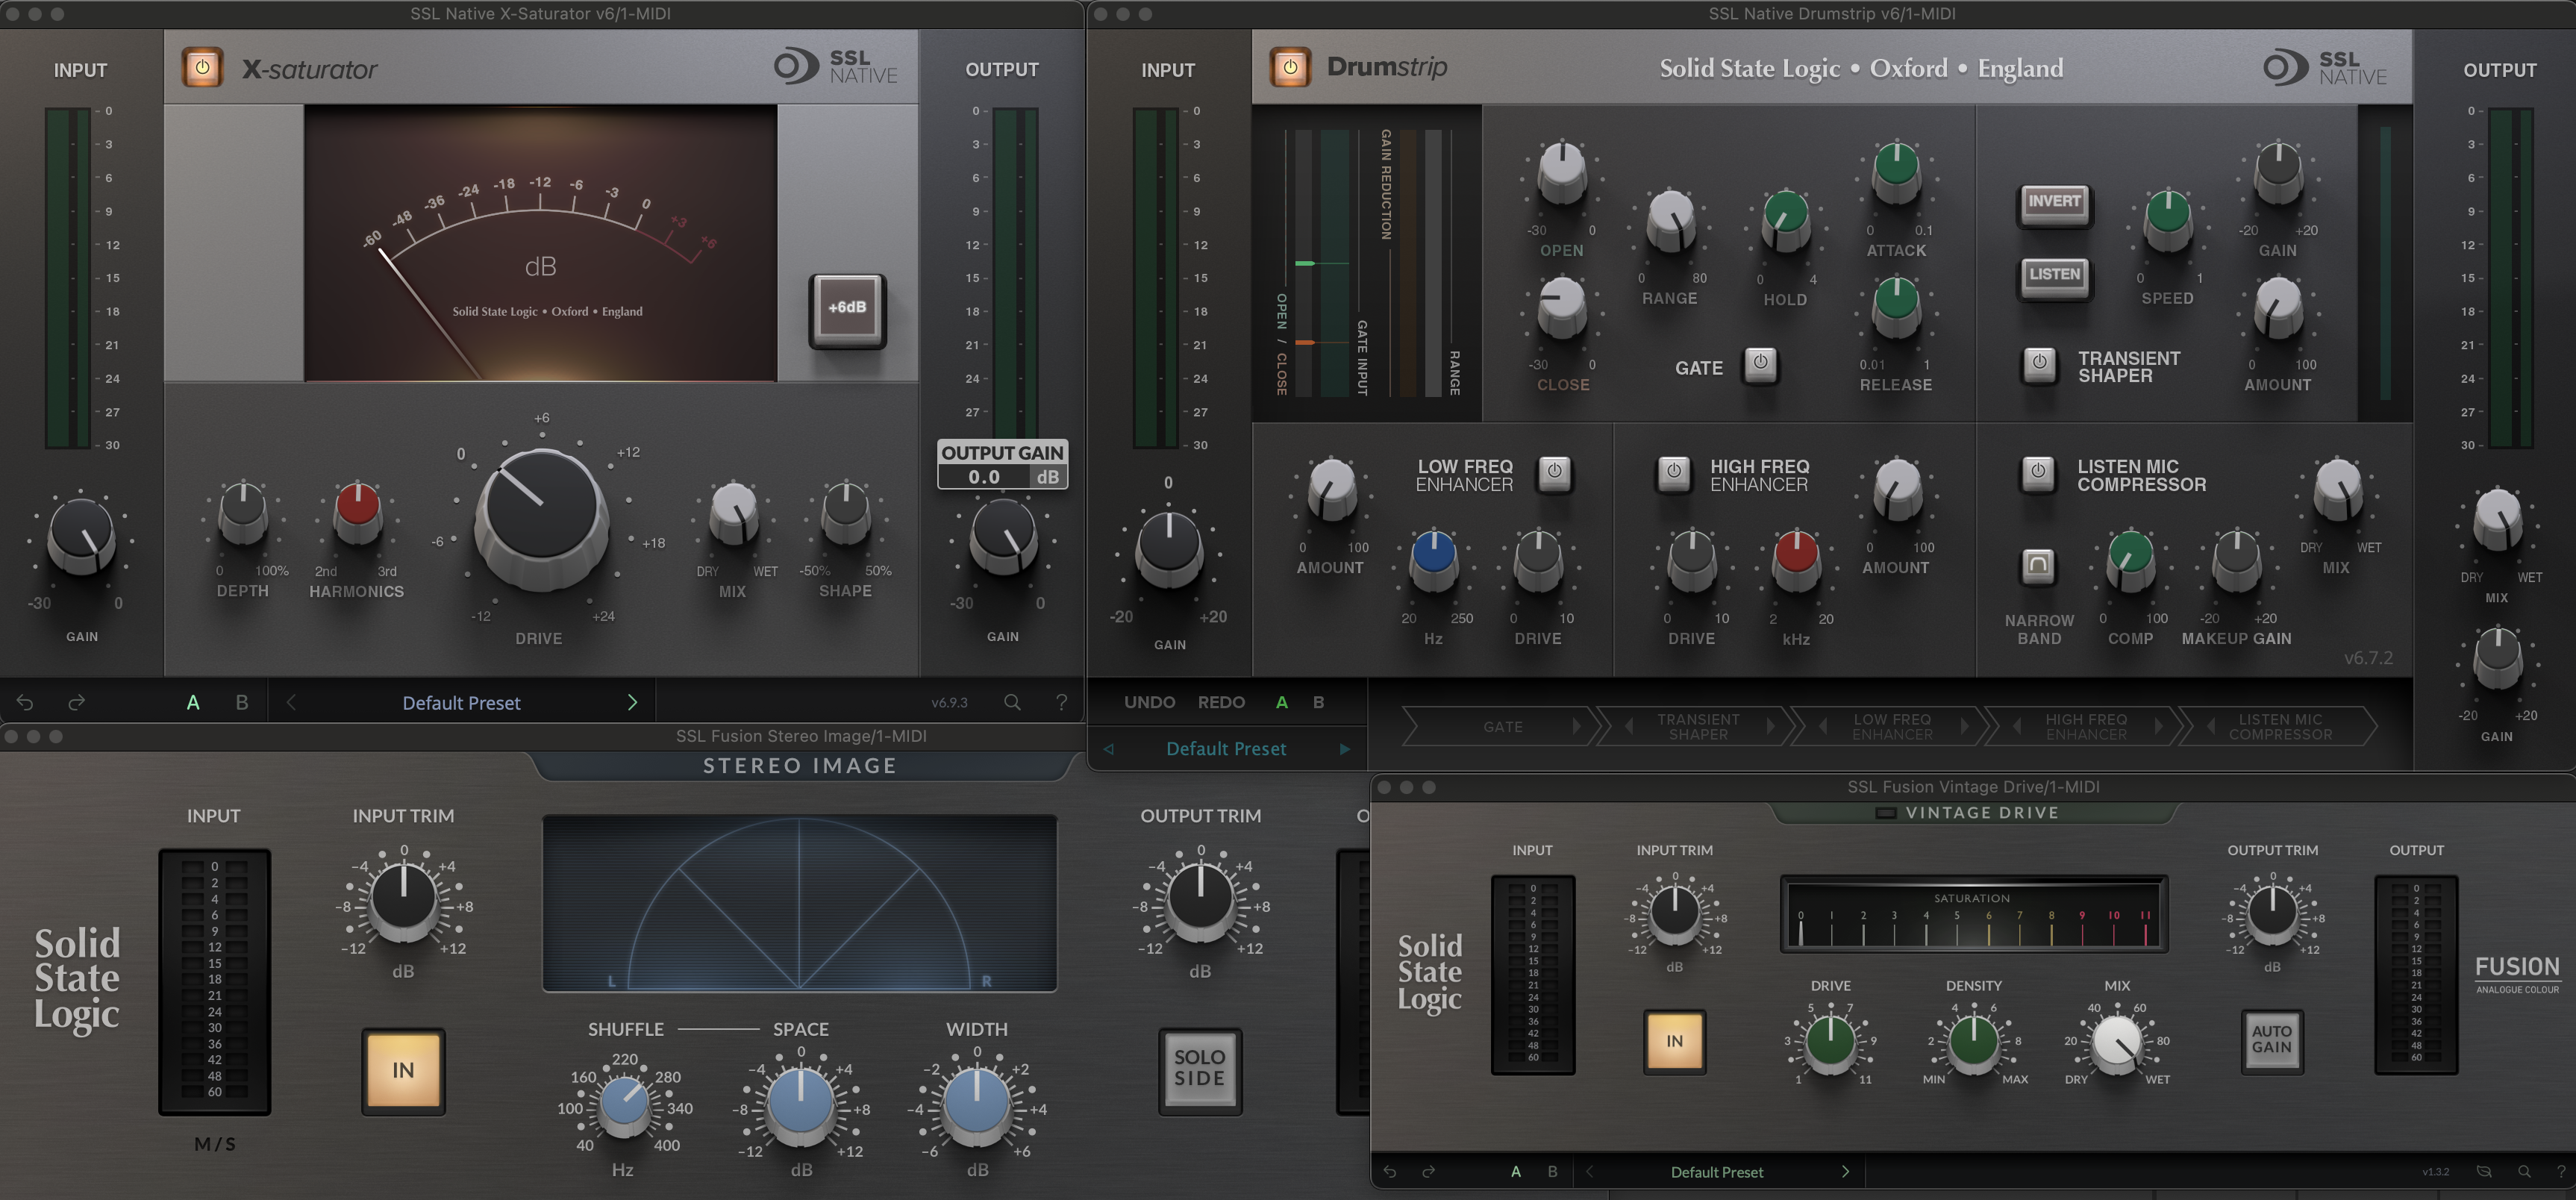This screenshot has width=2576, height=1200.
Task: Toggle IN button on Vintage Drive plugin
Action: pyautogui.click(x=1674, y=1042)
